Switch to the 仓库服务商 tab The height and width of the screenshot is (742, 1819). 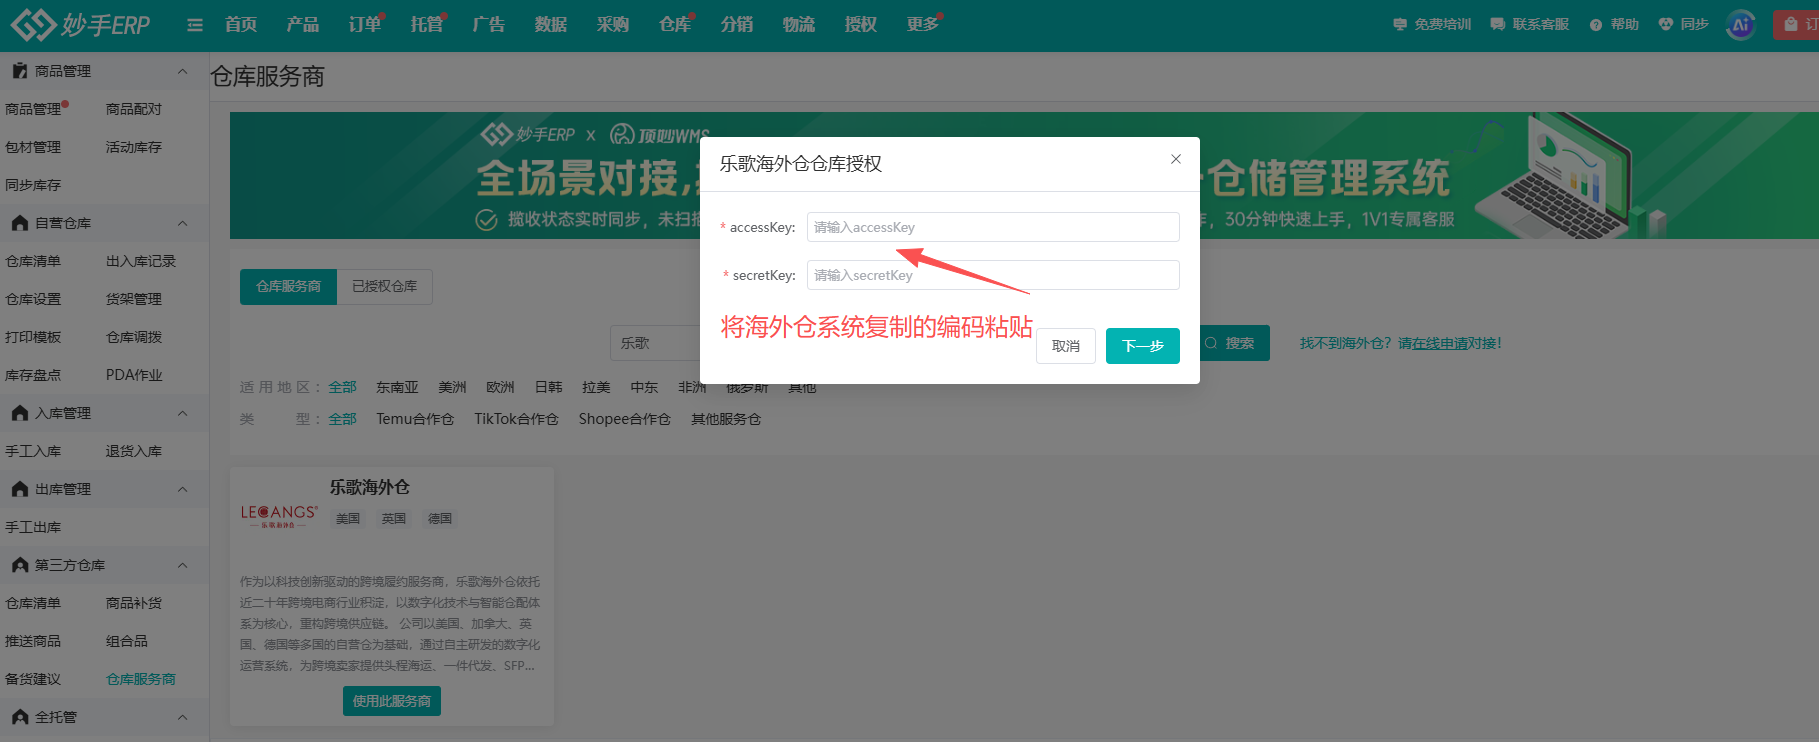coord(288,287)
